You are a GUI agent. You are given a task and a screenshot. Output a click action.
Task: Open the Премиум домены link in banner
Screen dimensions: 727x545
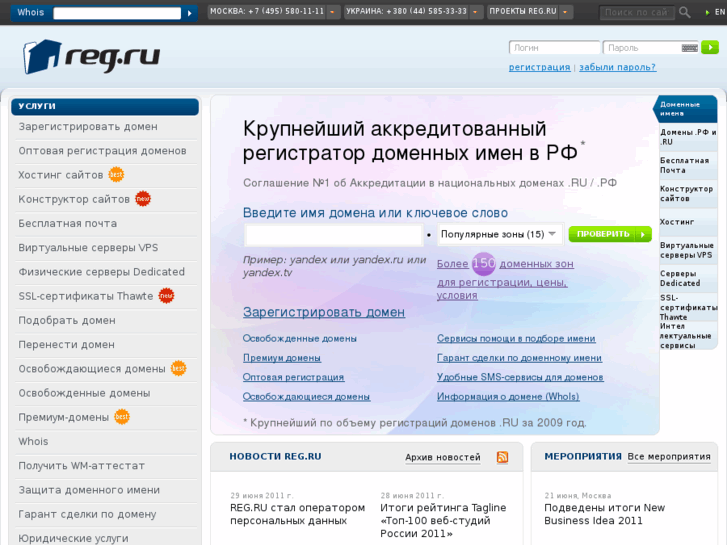282,358
